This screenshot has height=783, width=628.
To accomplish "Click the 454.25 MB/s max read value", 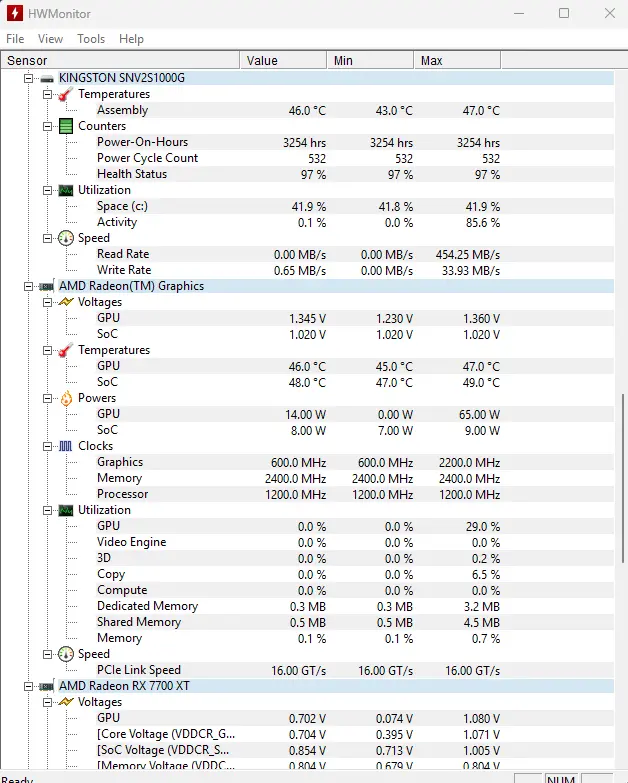I will 468,255.
